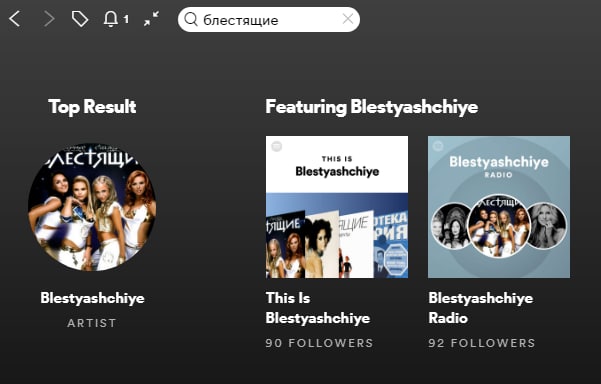601x384 pixels.
Task: Open Blestyashchiye Radio playlist cover
Action: click(499, 207)
